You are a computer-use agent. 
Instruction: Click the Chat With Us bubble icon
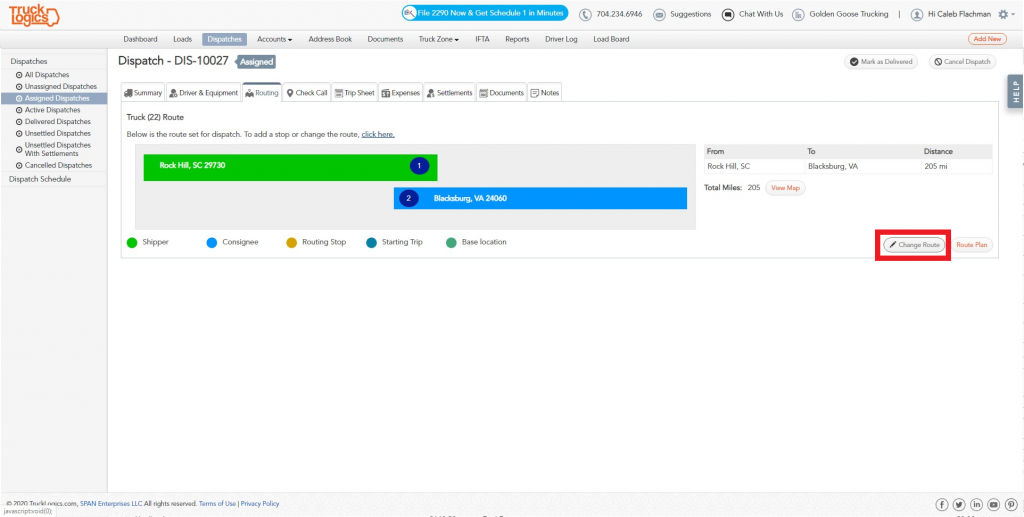click(728, 14)
